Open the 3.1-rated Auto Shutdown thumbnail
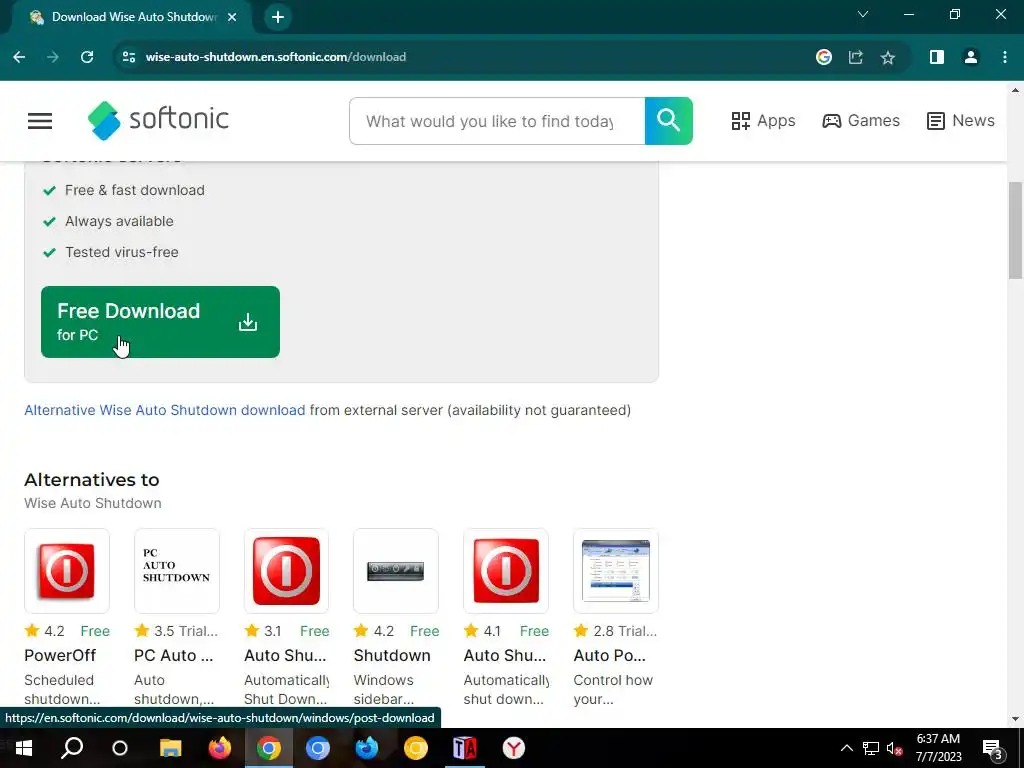Viewport: 1024px width, 768px height. 286,571
